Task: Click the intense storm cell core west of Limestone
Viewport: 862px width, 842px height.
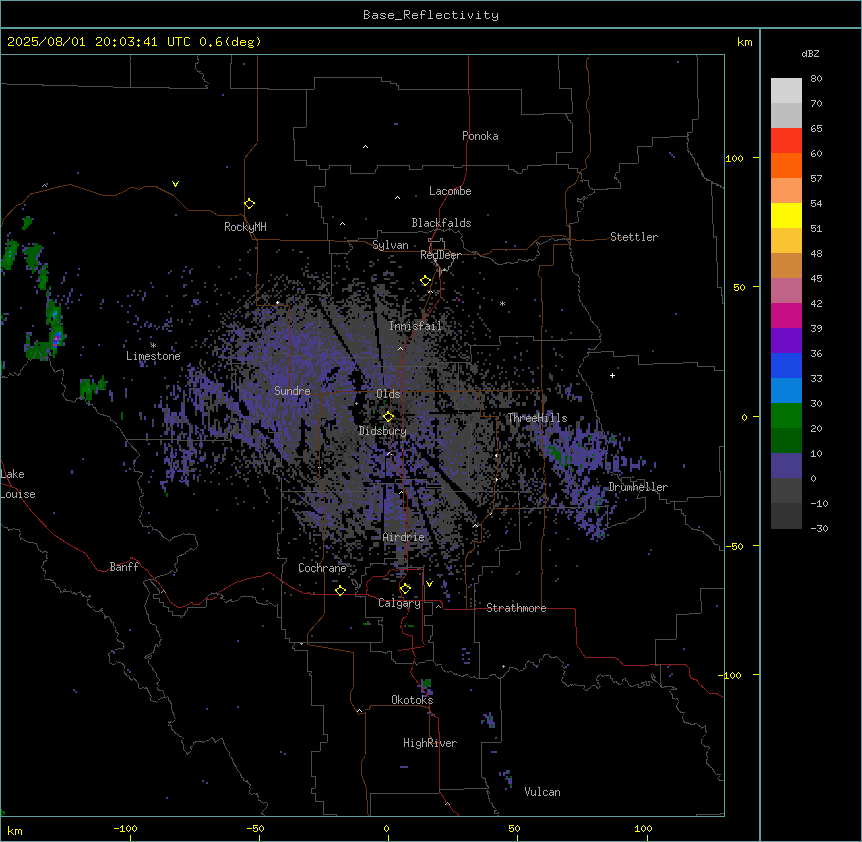Action: [x=56, y=337]
